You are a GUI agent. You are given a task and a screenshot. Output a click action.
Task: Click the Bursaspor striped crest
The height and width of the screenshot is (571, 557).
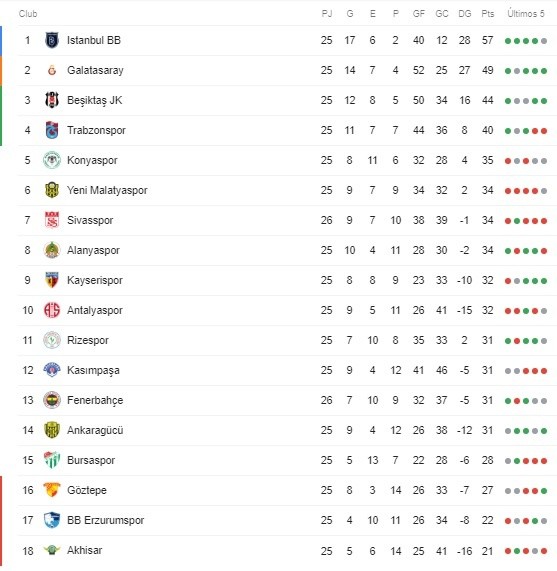52,460
